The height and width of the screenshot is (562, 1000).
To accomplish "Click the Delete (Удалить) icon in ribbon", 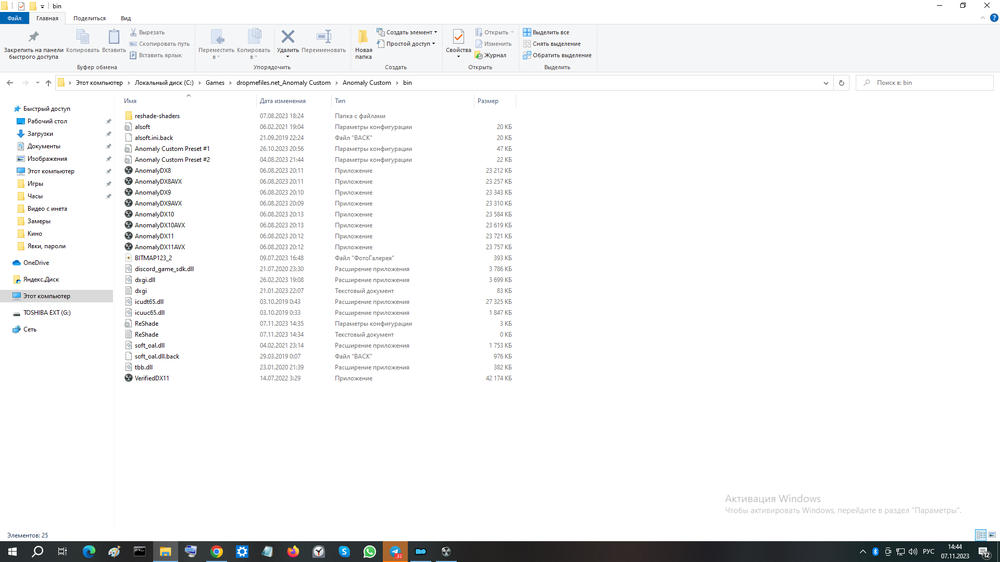I will pos(288,38).
